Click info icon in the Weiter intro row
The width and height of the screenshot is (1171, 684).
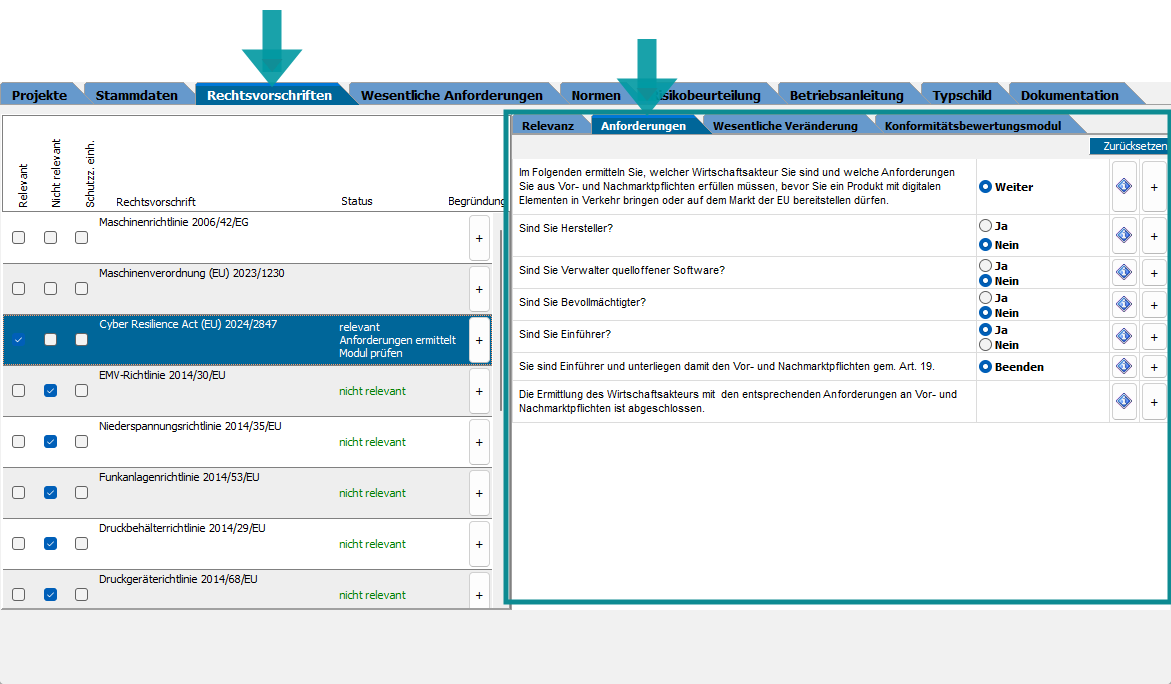click(x=1123, y=186)
